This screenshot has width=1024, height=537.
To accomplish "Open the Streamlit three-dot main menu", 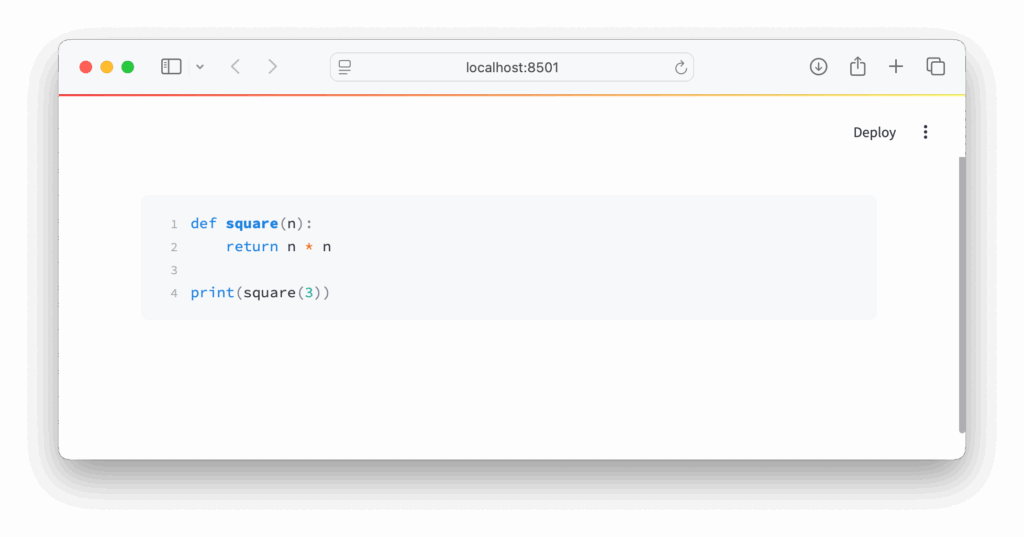I will 925,132.
